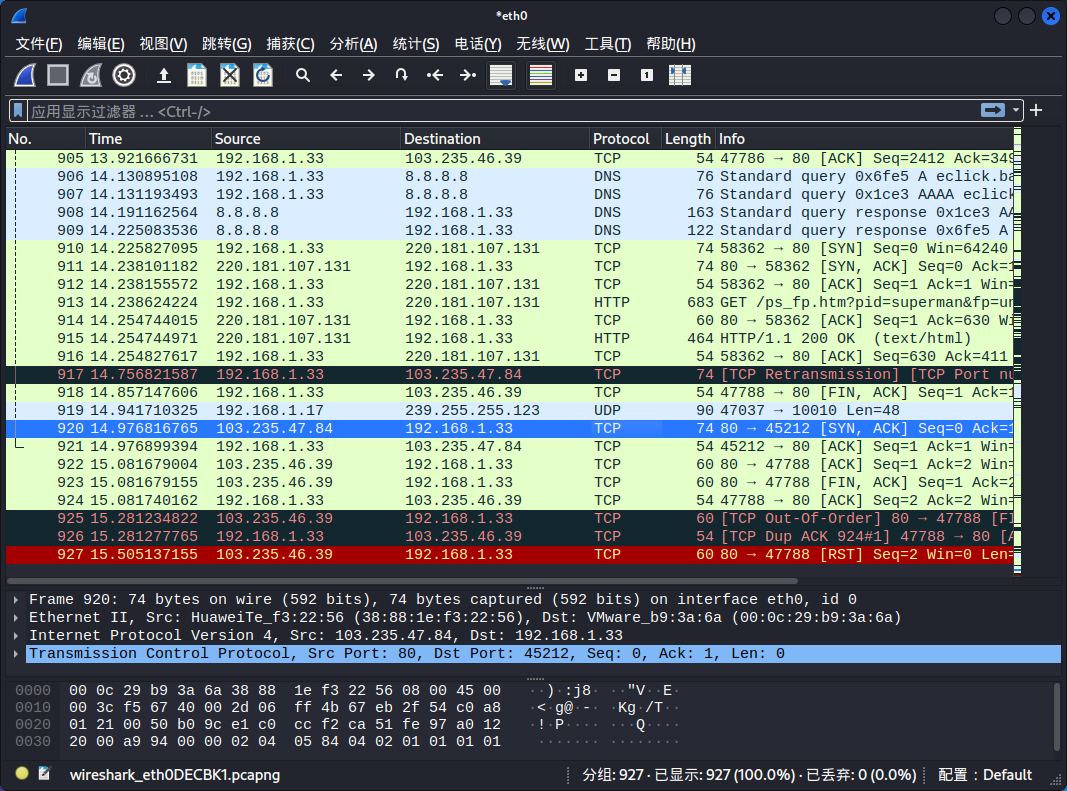Open the 捕获(C) menu

[x=291, y=44]
